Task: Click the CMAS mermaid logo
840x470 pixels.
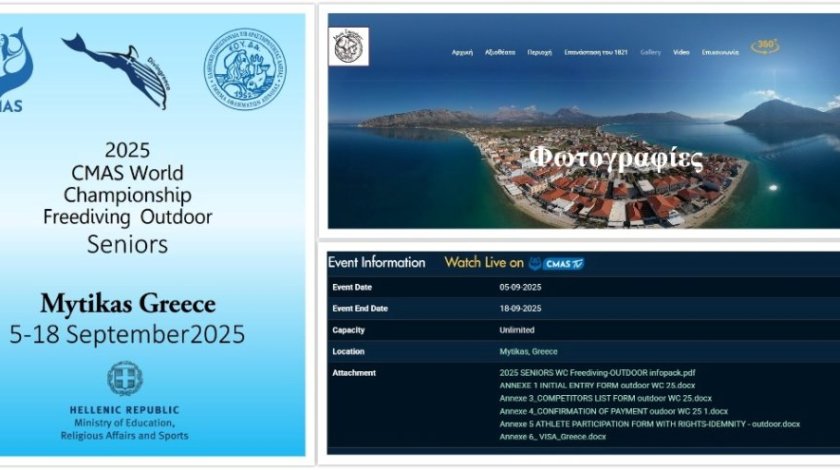Action: [16, 65]
